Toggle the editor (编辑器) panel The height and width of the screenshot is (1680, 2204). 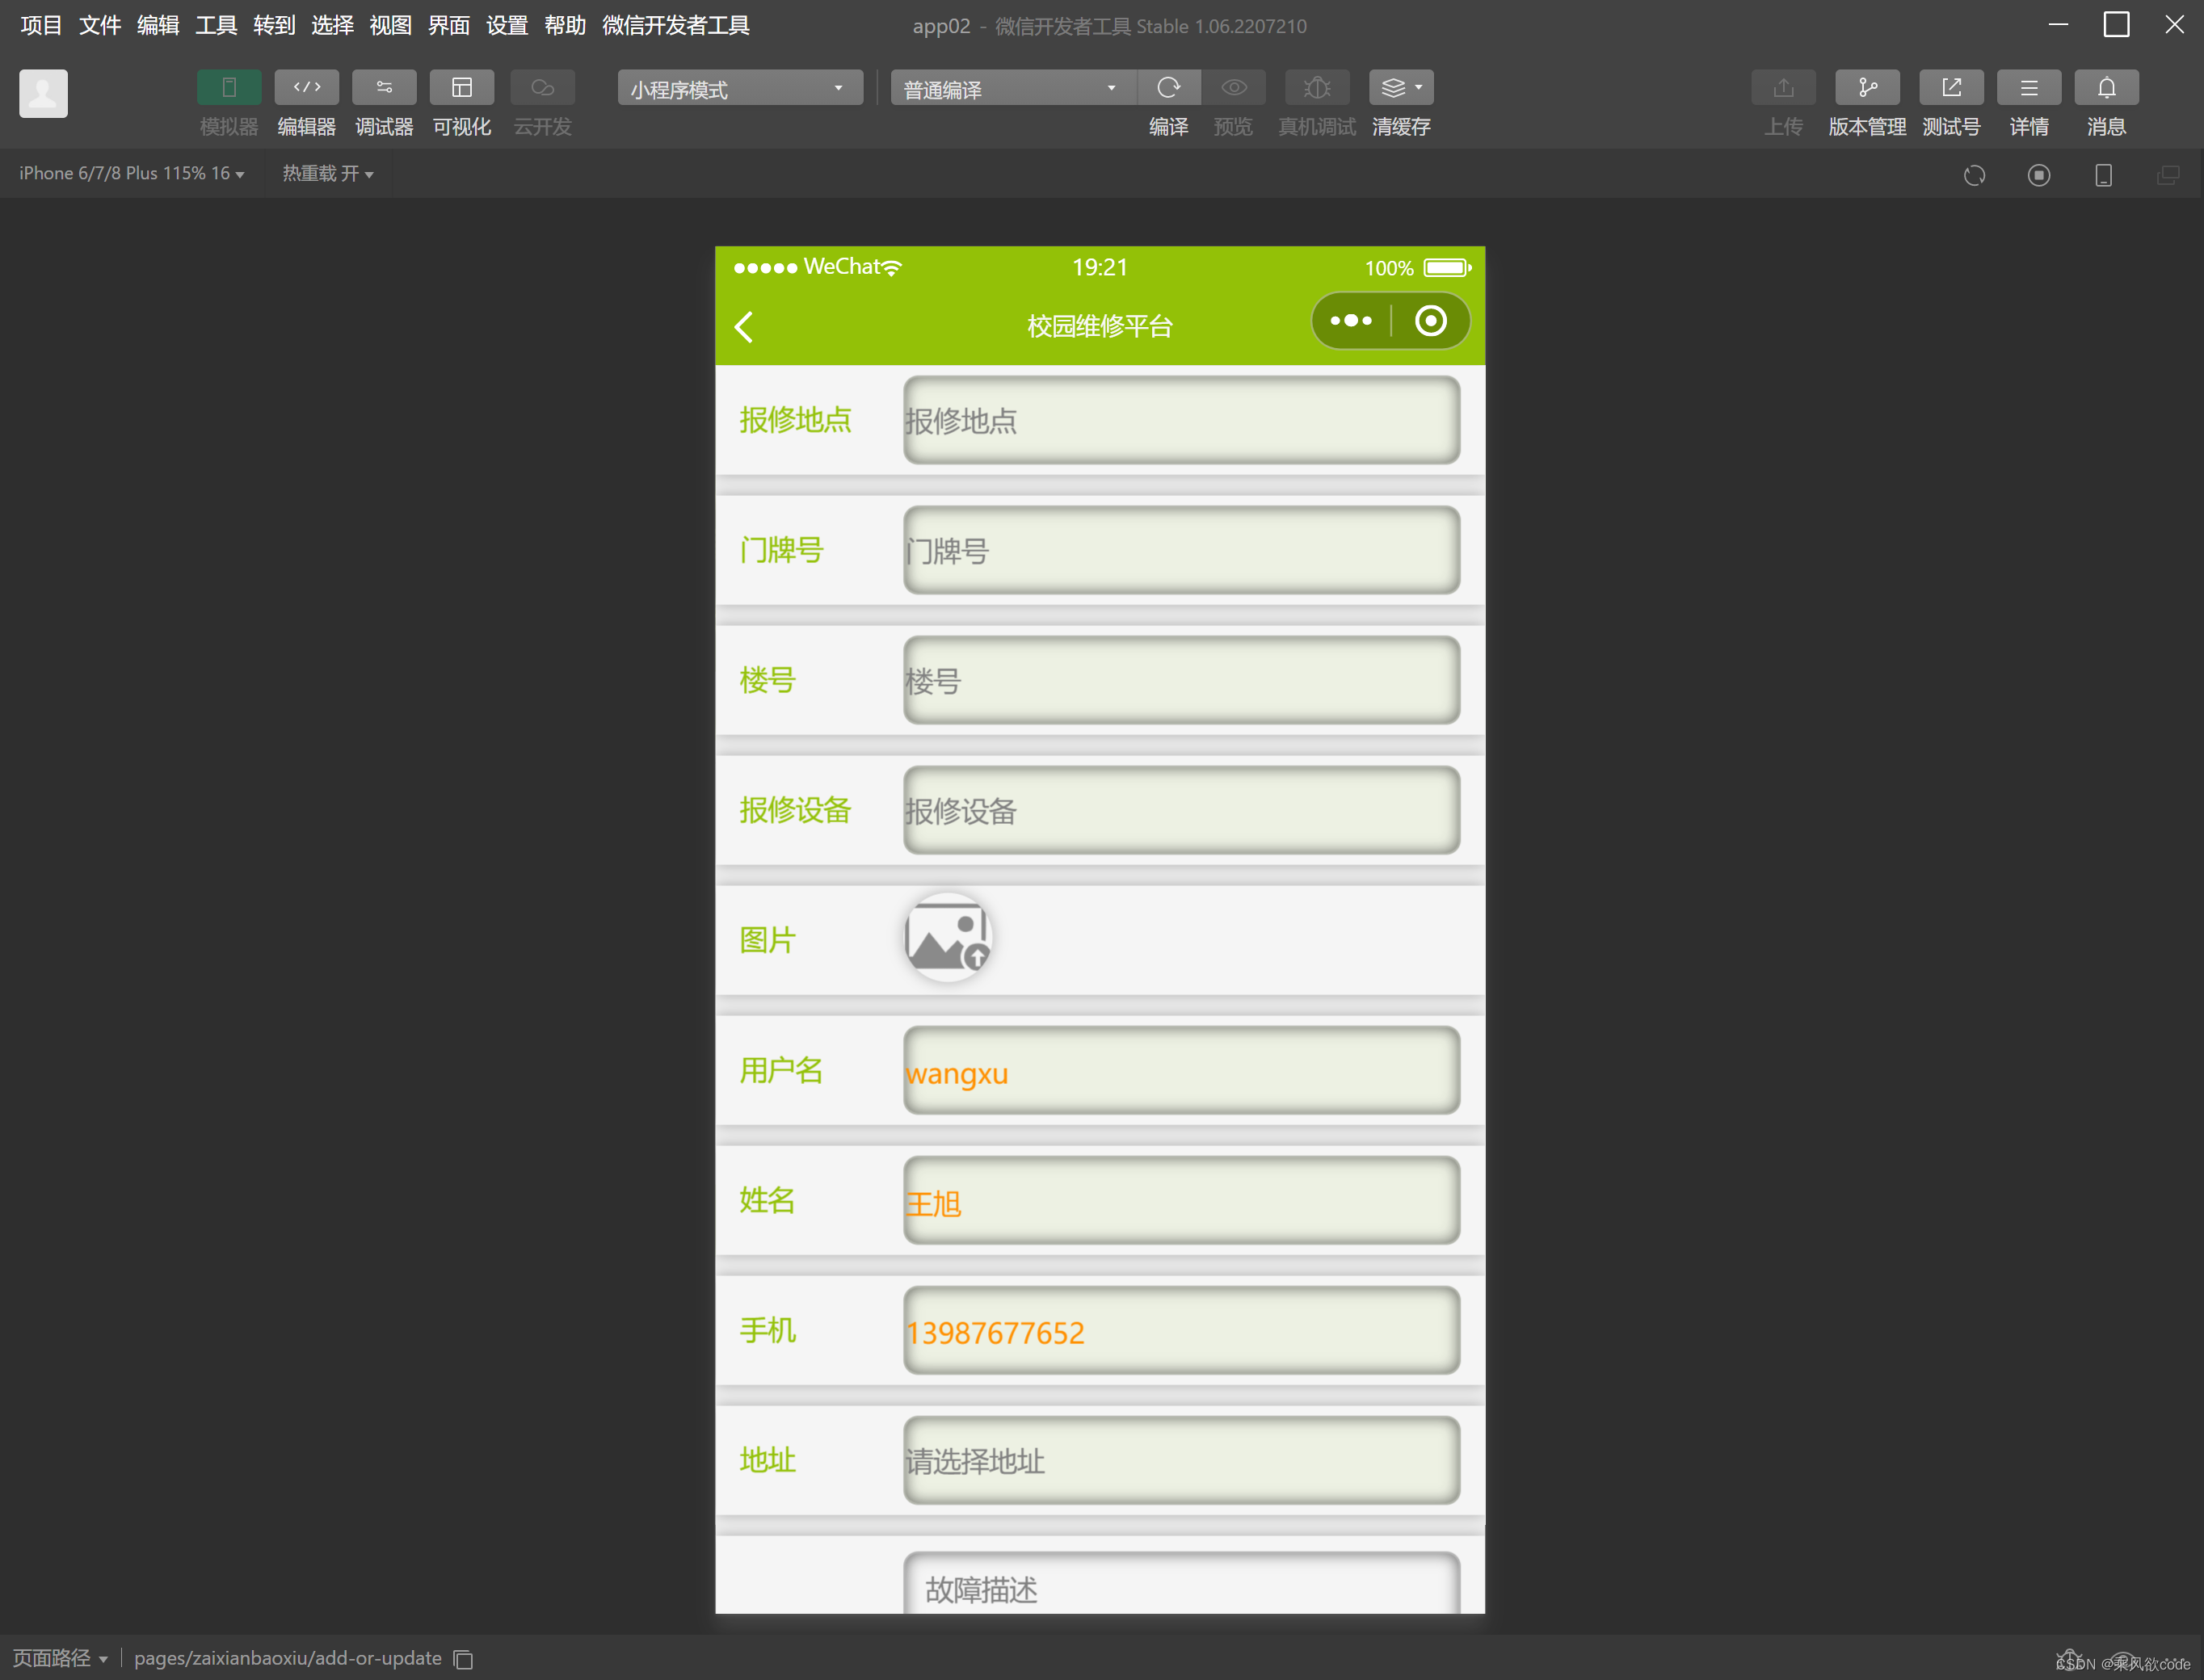point(306,88)
